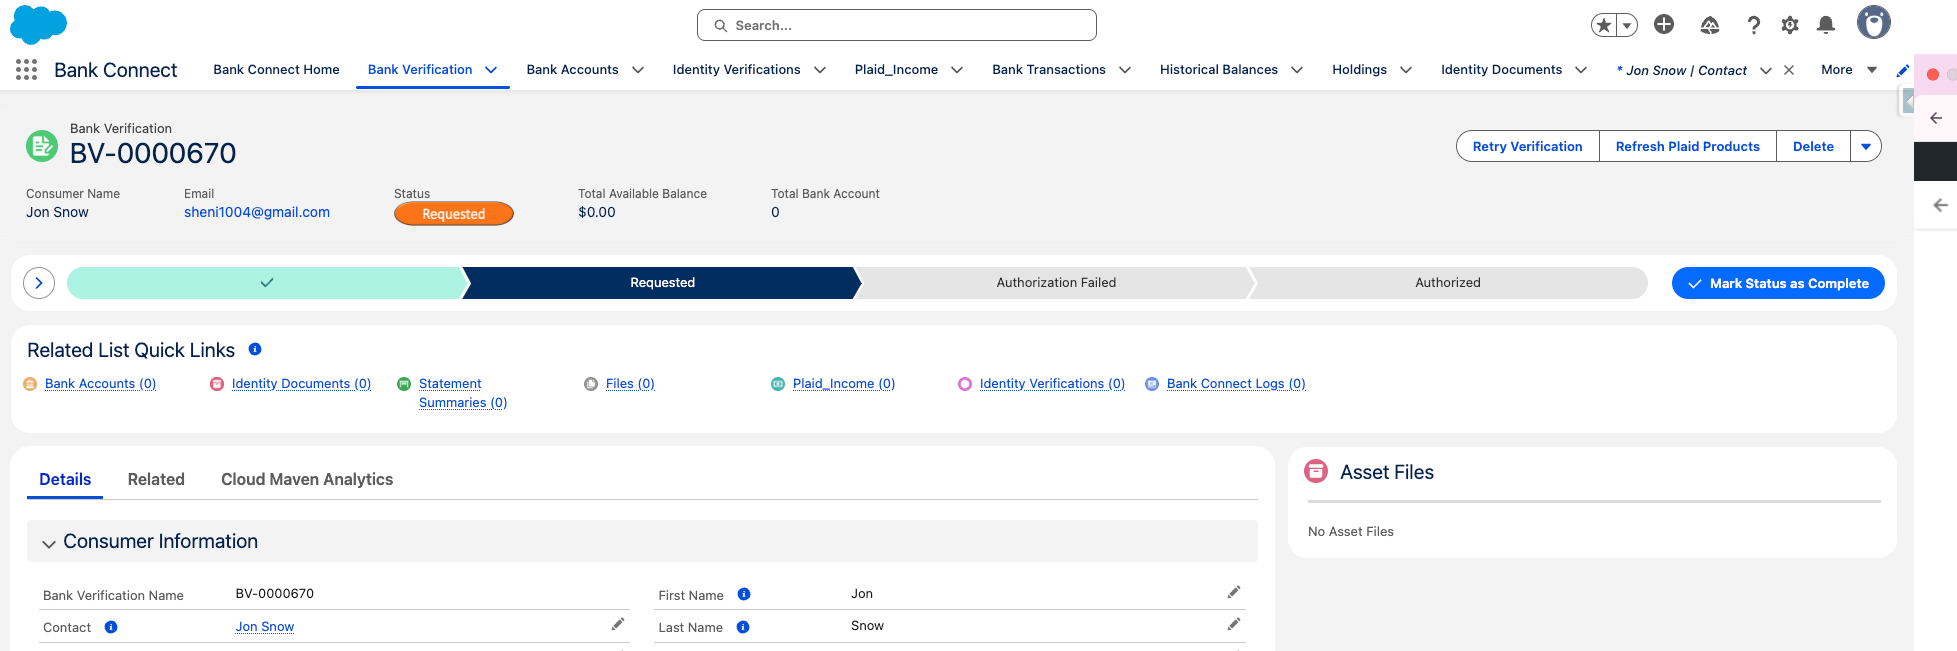The height and width of the screenshot is (651, 1957).
Task: Open Historical Balances tab dropdown
Action: (1297, 70)
